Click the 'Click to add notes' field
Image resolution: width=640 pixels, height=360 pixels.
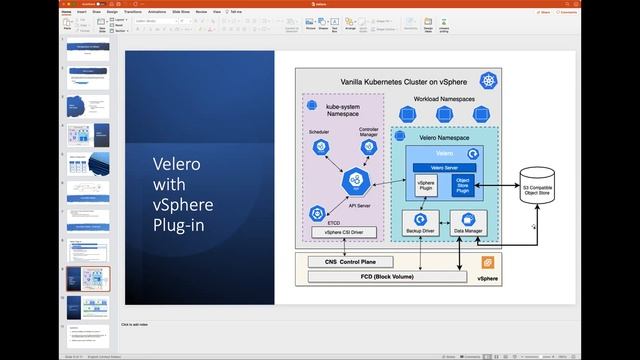pos(135,324)
